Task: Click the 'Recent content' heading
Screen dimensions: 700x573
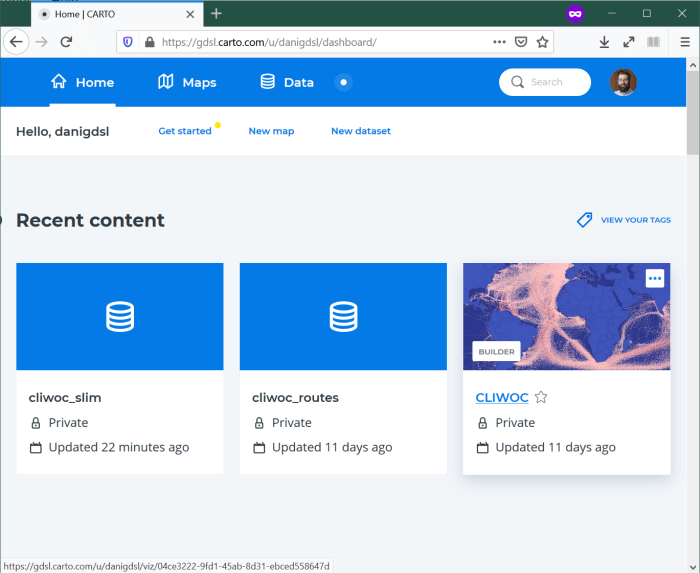Action: click(90, 220)
